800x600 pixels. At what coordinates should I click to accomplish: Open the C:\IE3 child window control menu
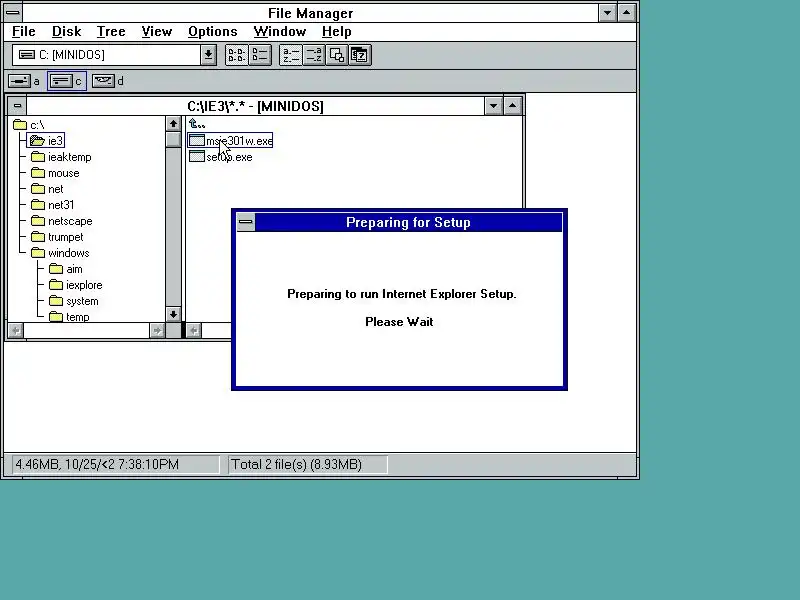click(x=17, y=106)
